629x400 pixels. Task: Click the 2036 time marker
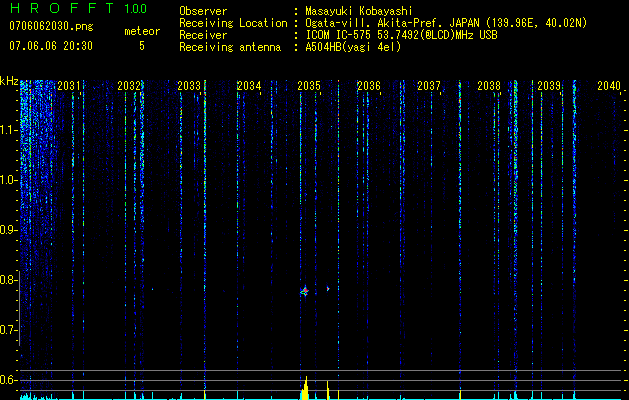369,85
